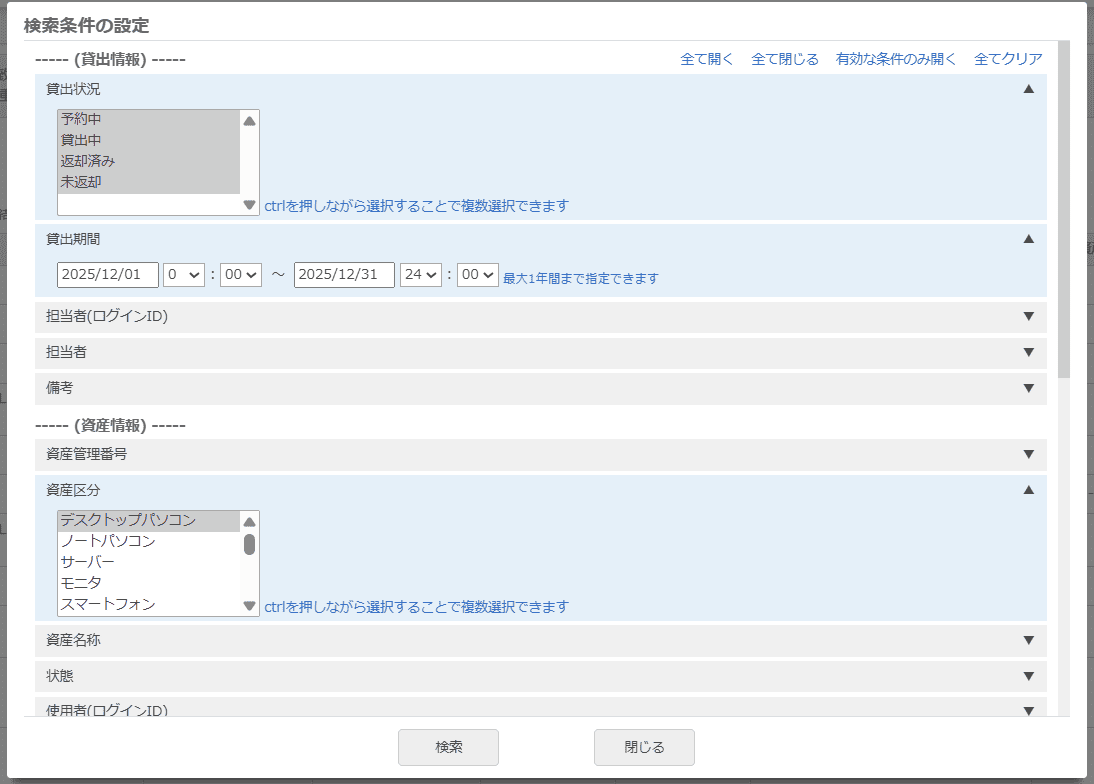Collapse the 貸出期間 section arrow

coord(1028,239)
